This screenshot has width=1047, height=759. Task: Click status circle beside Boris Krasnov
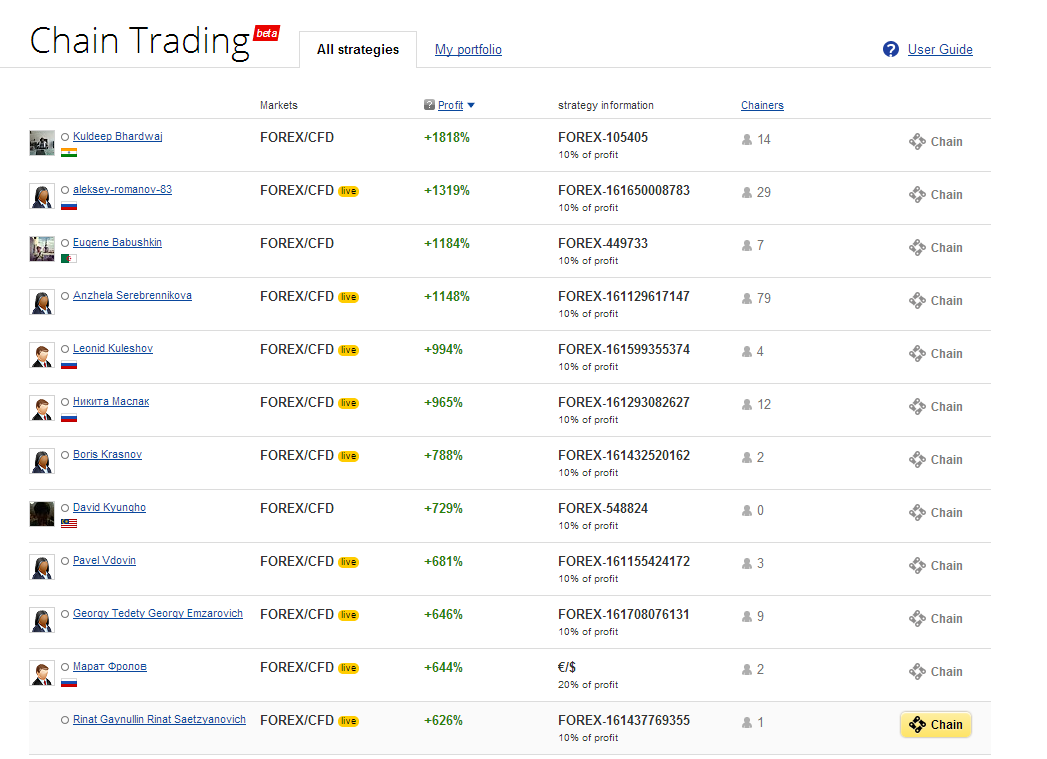pos(65,455)
